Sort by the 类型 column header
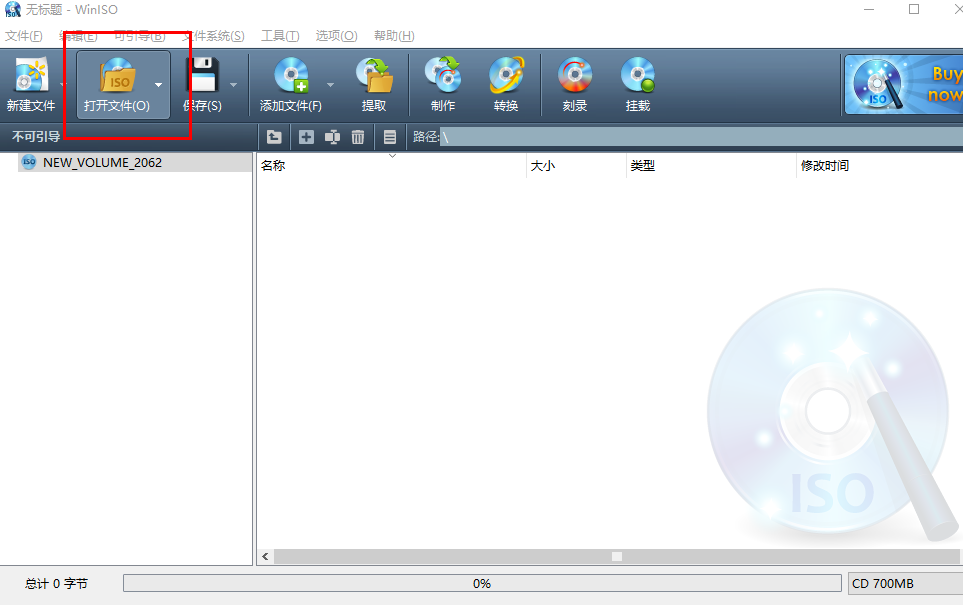 click(711, 165)
